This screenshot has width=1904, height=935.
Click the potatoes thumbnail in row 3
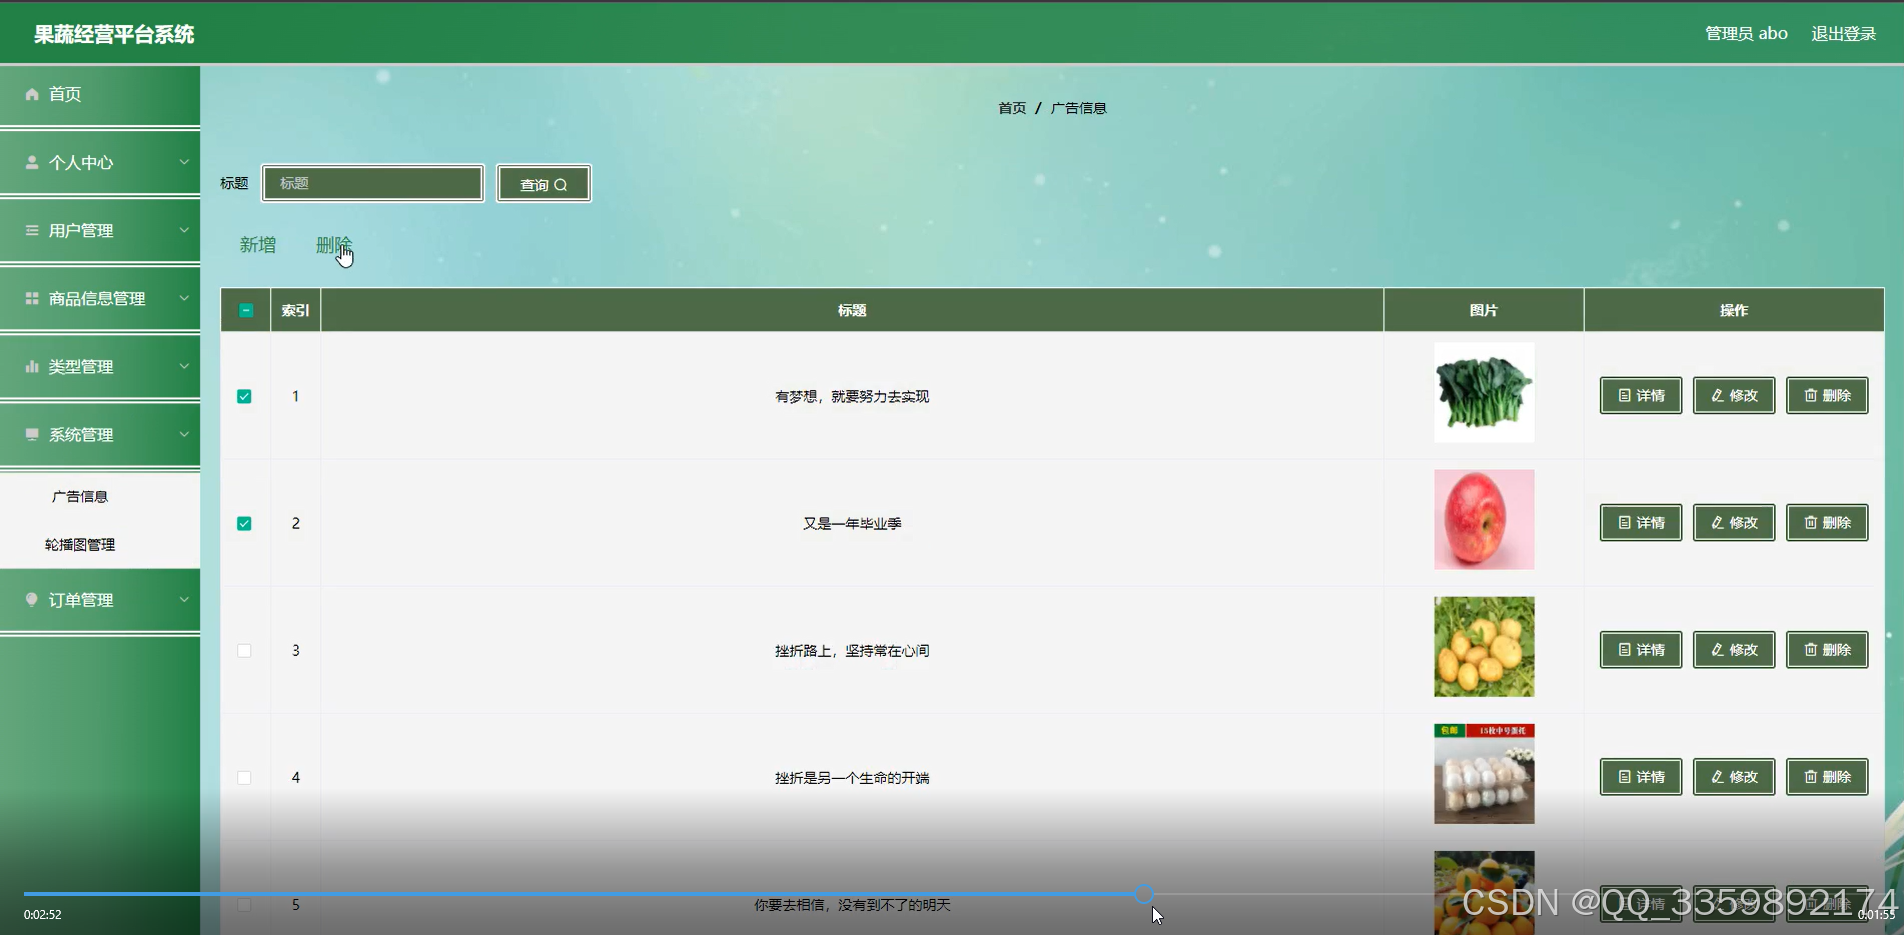(x=1484, y=647)
